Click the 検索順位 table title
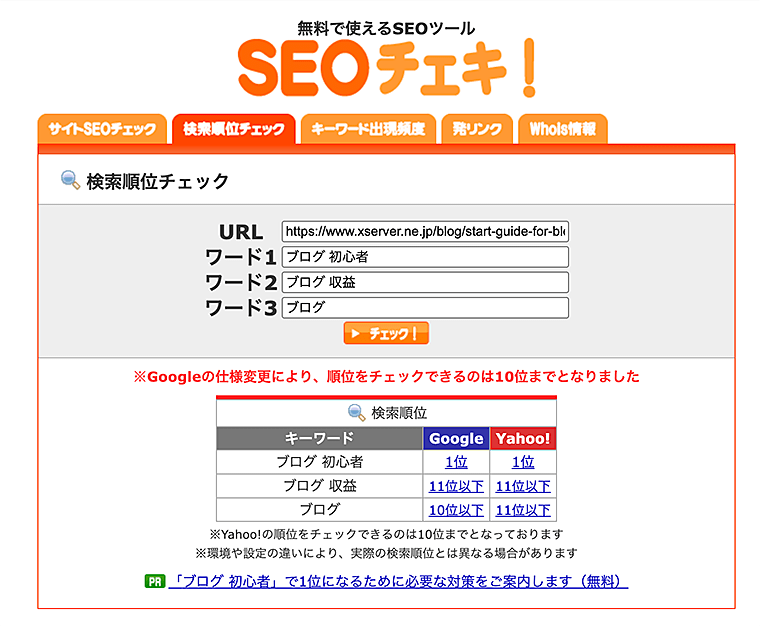Image resolution: width=760 pixels, height=626 pixels. [399, 413]
